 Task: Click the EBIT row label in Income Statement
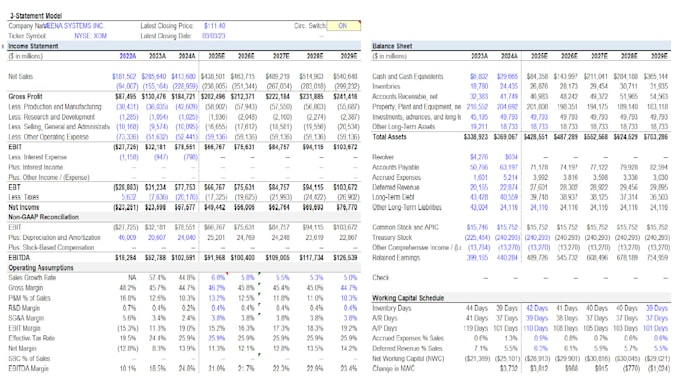click(x=15, y=147)
